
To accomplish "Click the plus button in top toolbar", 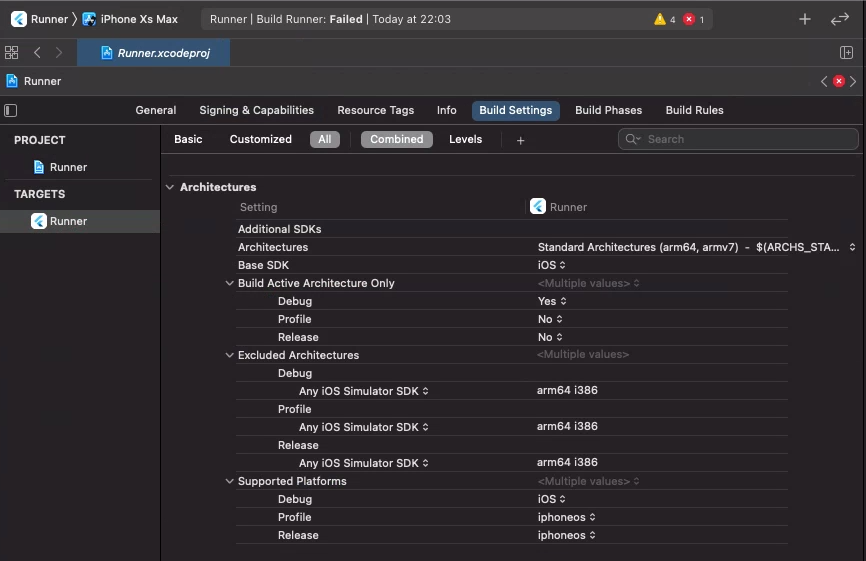I will pyautogui.click(x=805, y=19).
